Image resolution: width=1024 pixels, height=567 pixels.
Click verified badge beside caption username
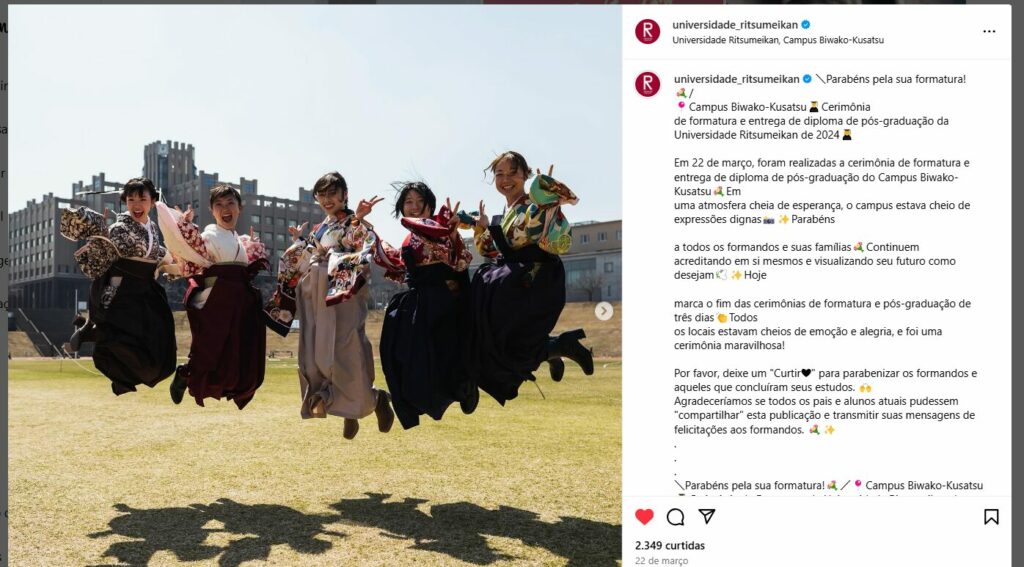coord(807,79)
